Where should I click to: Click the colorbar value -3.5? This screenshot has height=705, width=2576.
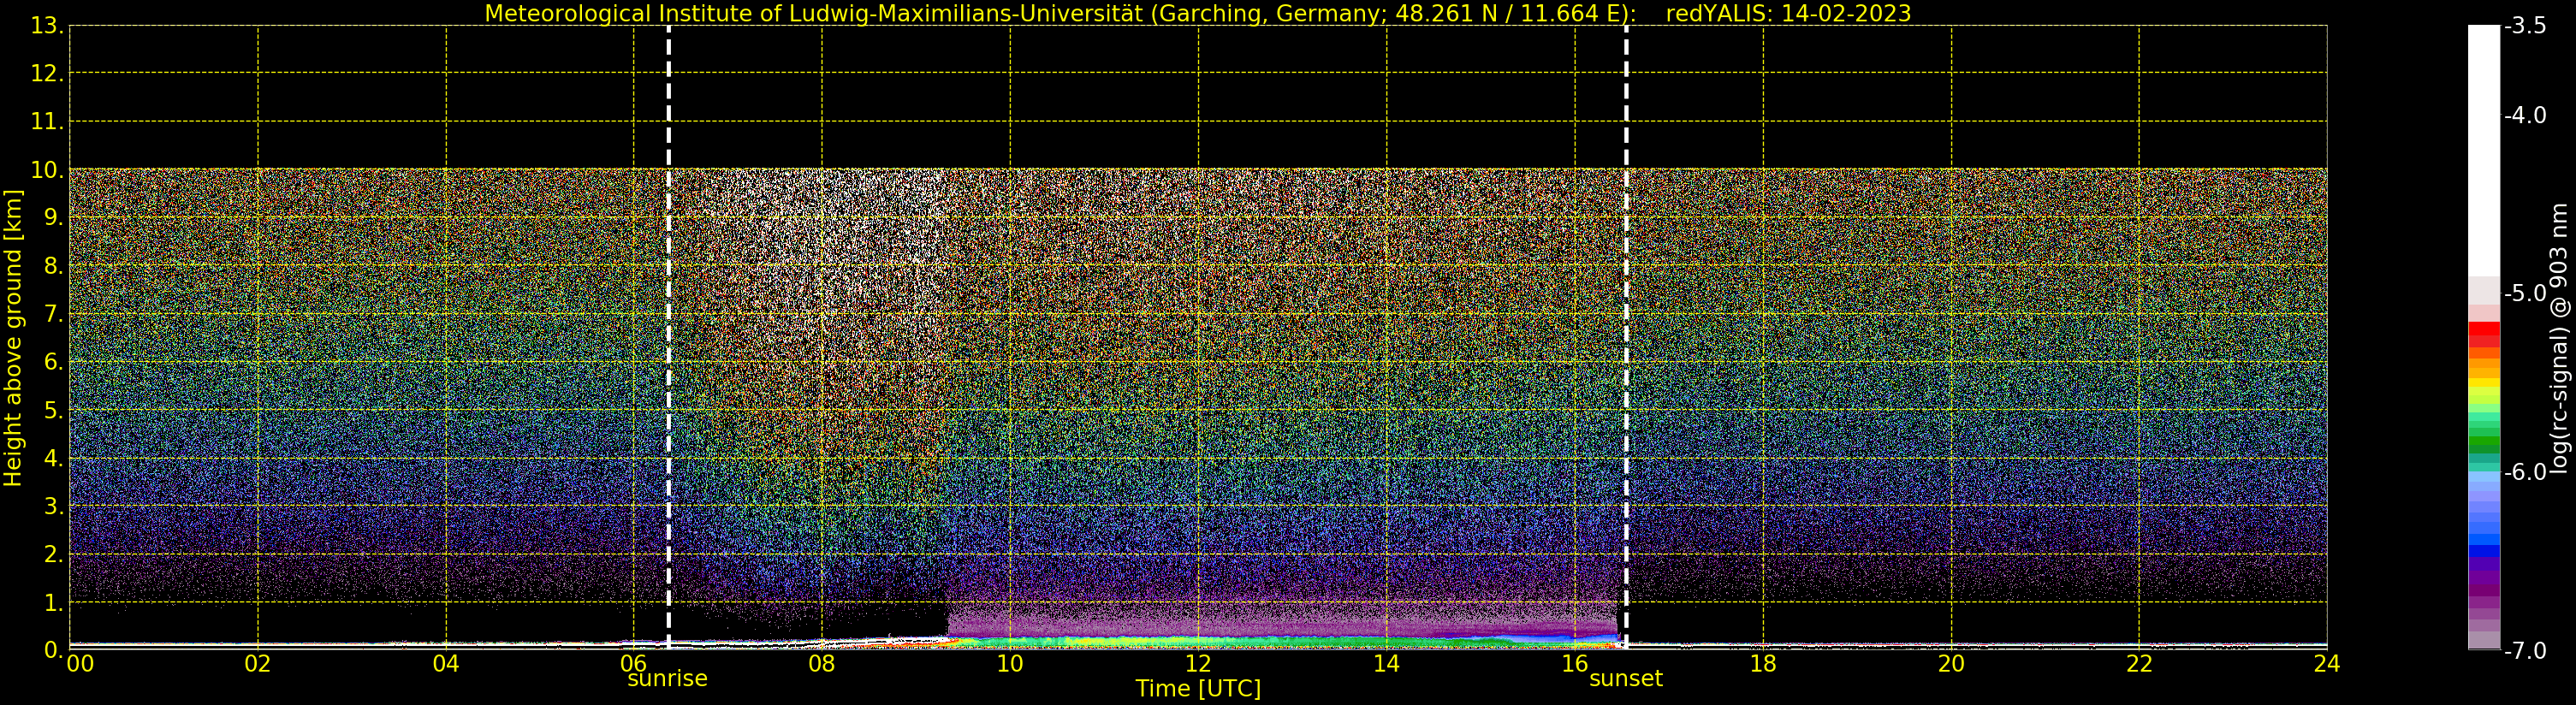coord(2525,26)
